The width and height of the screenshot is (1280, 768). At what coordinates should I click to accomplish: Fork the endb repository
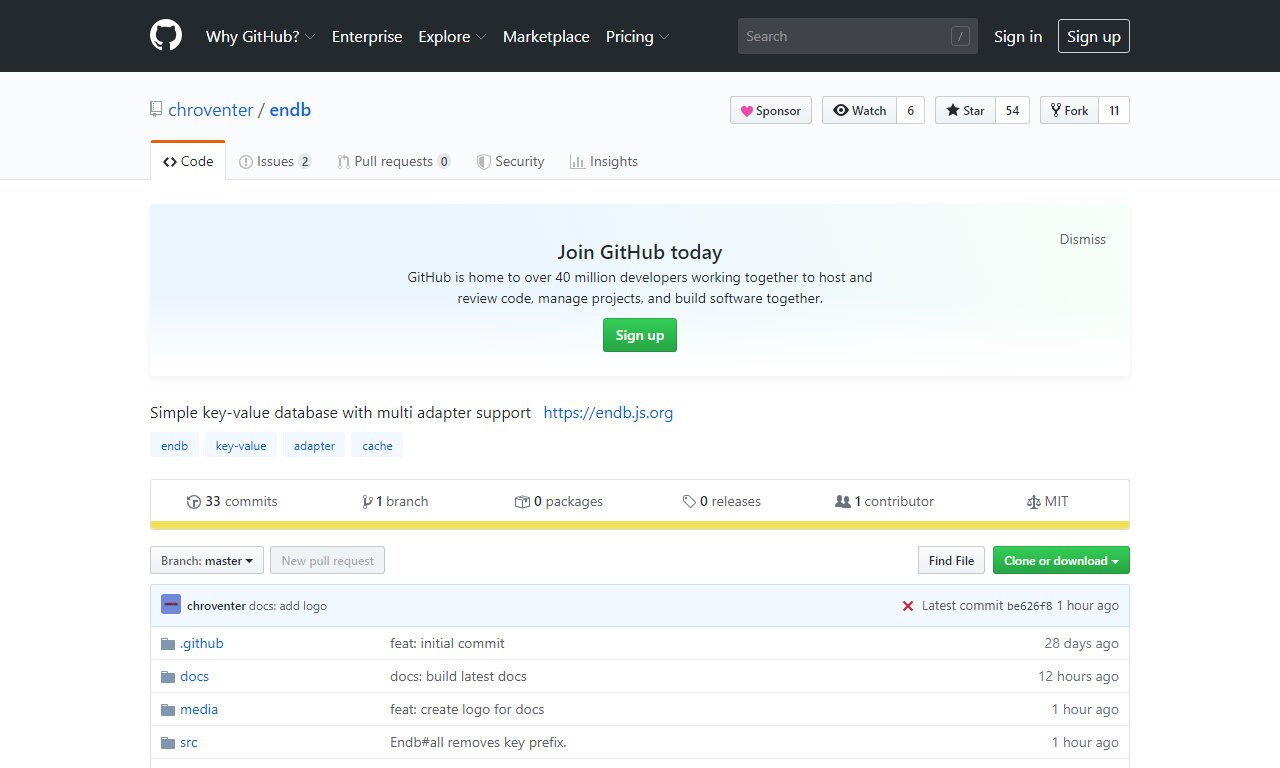coord(1069,110)
